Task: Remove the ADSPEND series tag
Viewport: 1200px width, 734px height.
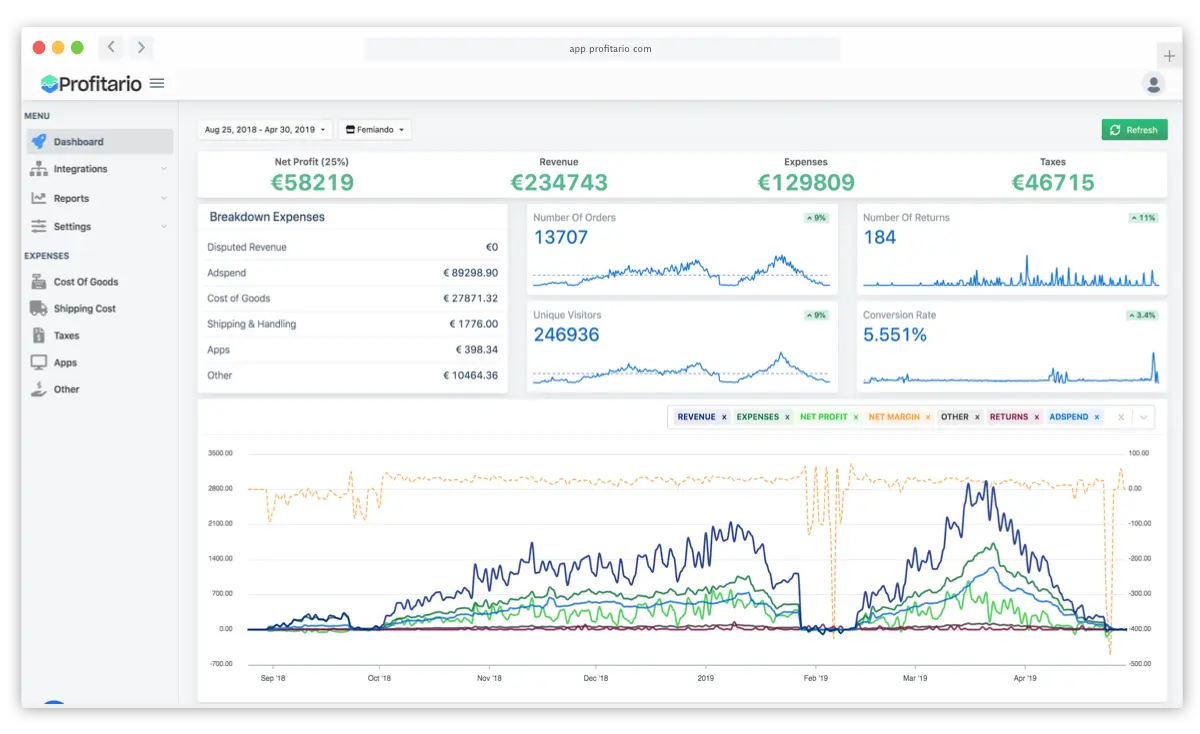Action: 1096,416
